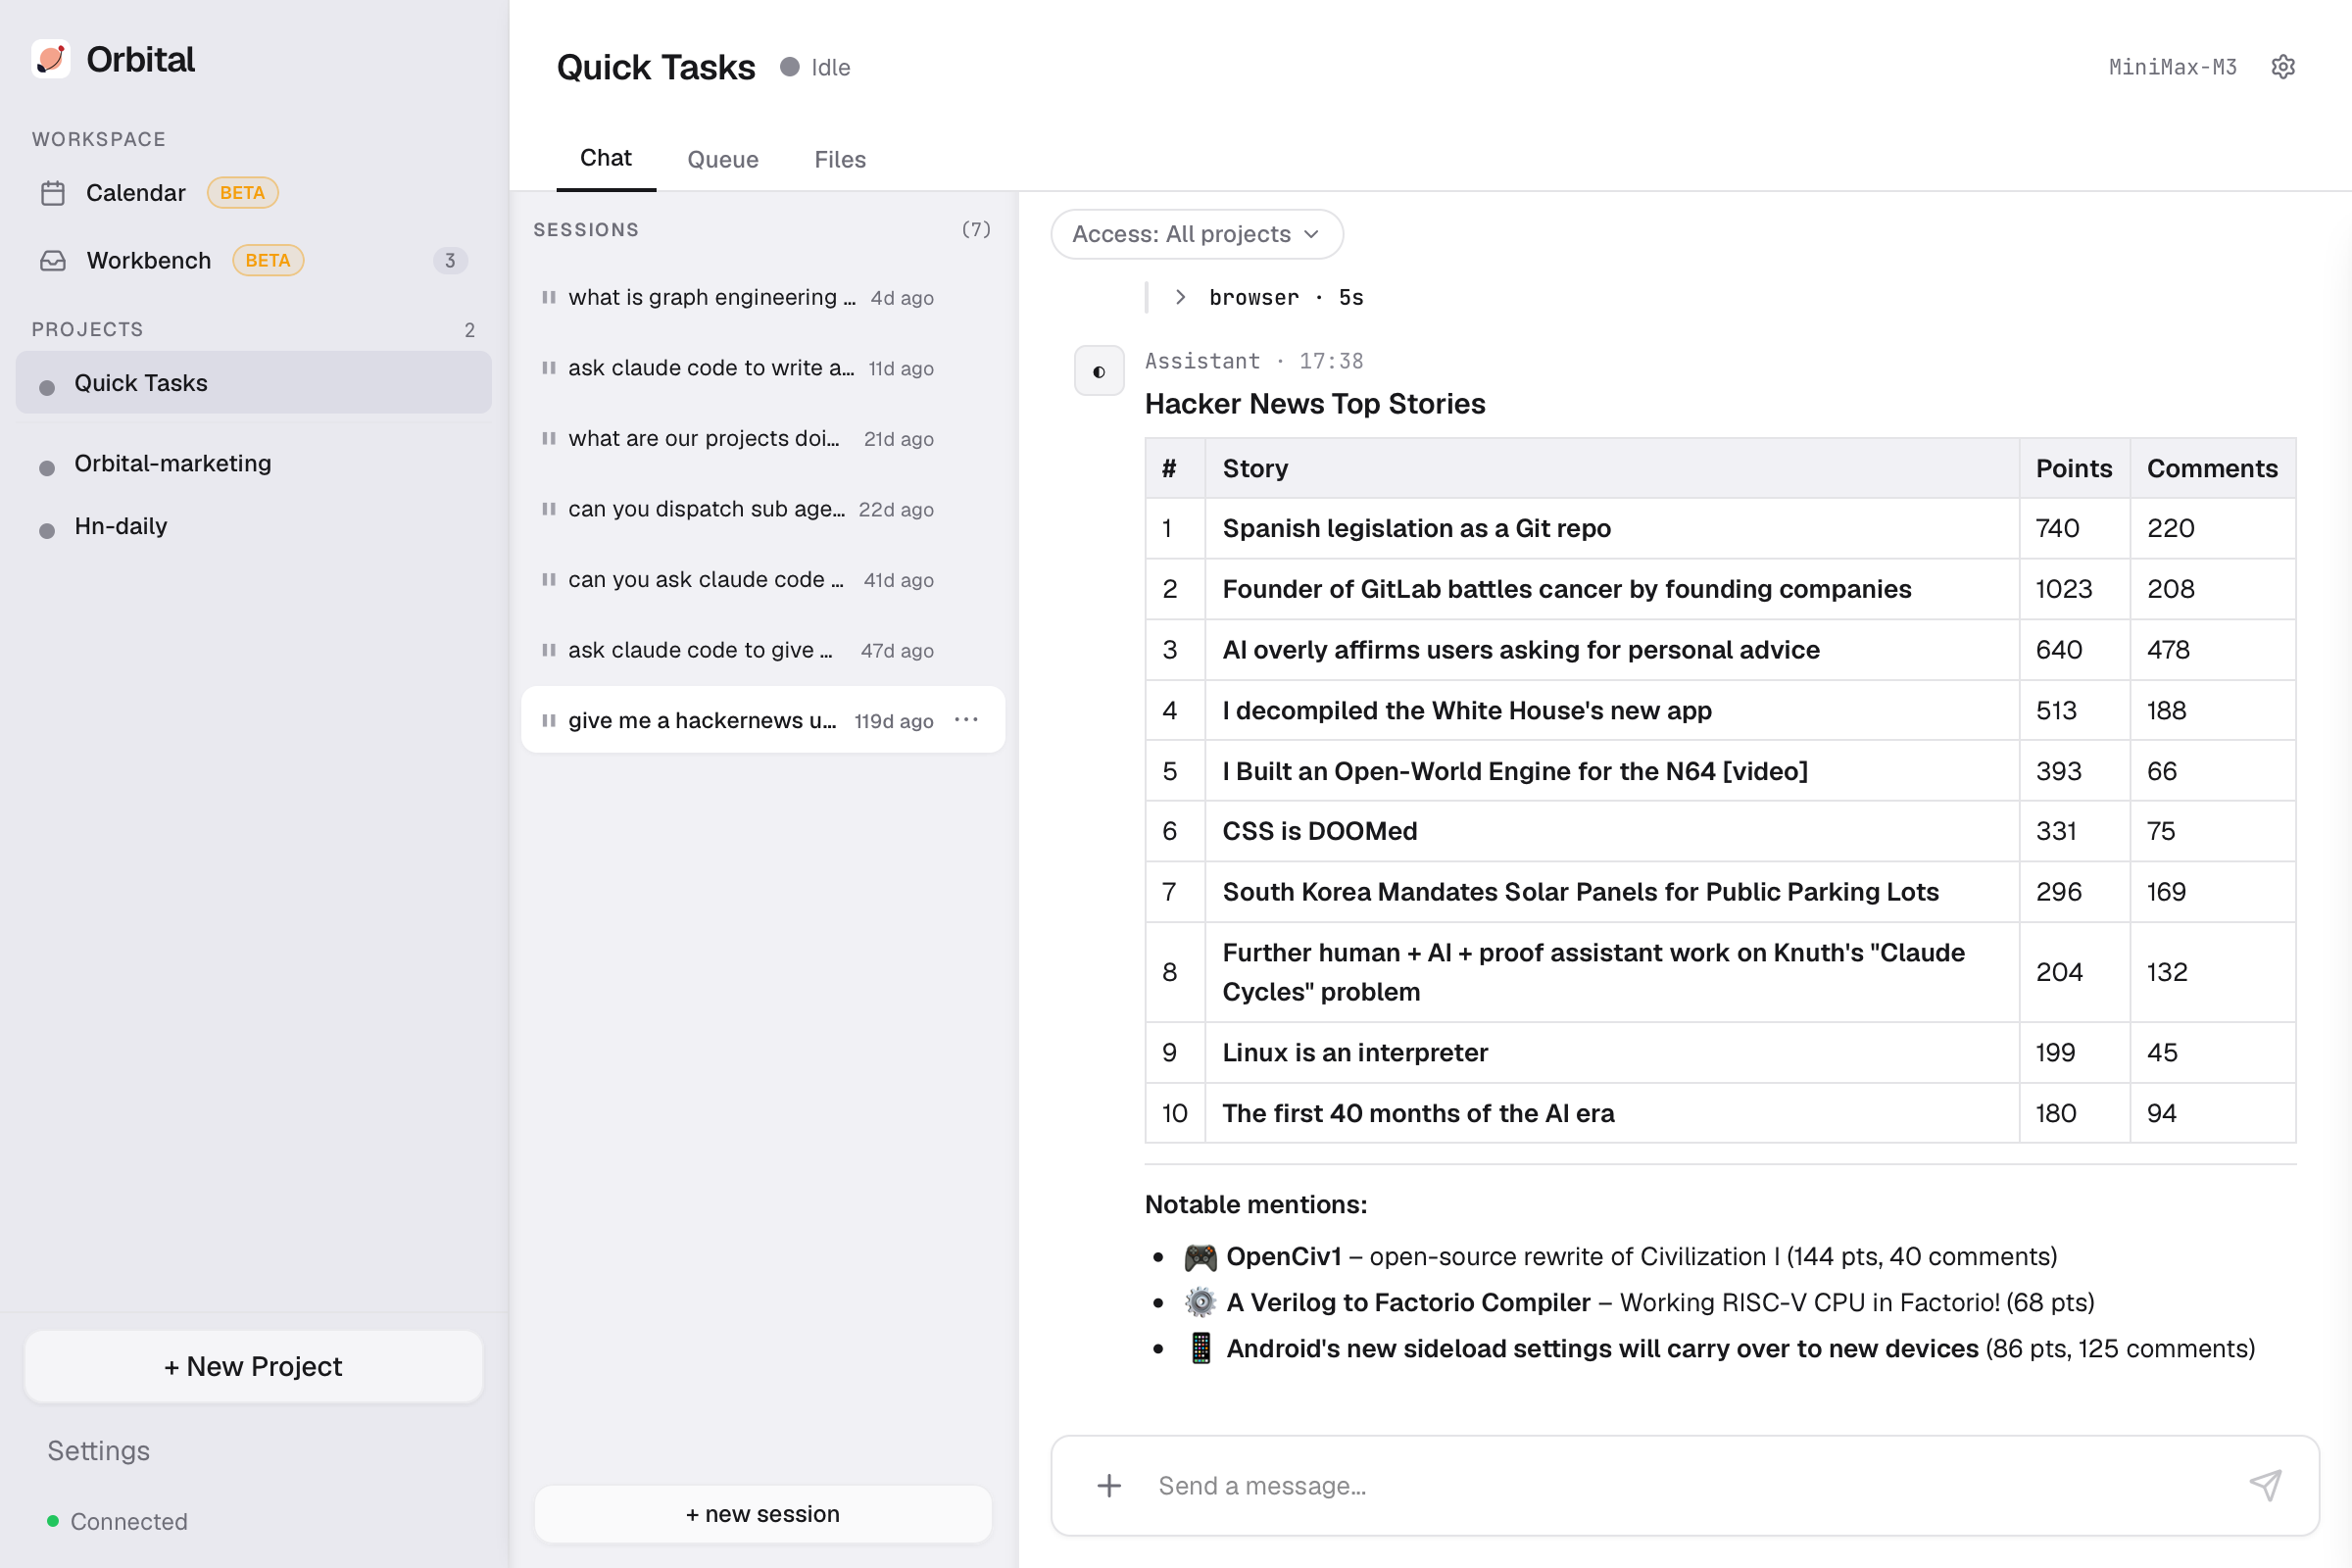Click the sessions count (7)

[976, 229]
